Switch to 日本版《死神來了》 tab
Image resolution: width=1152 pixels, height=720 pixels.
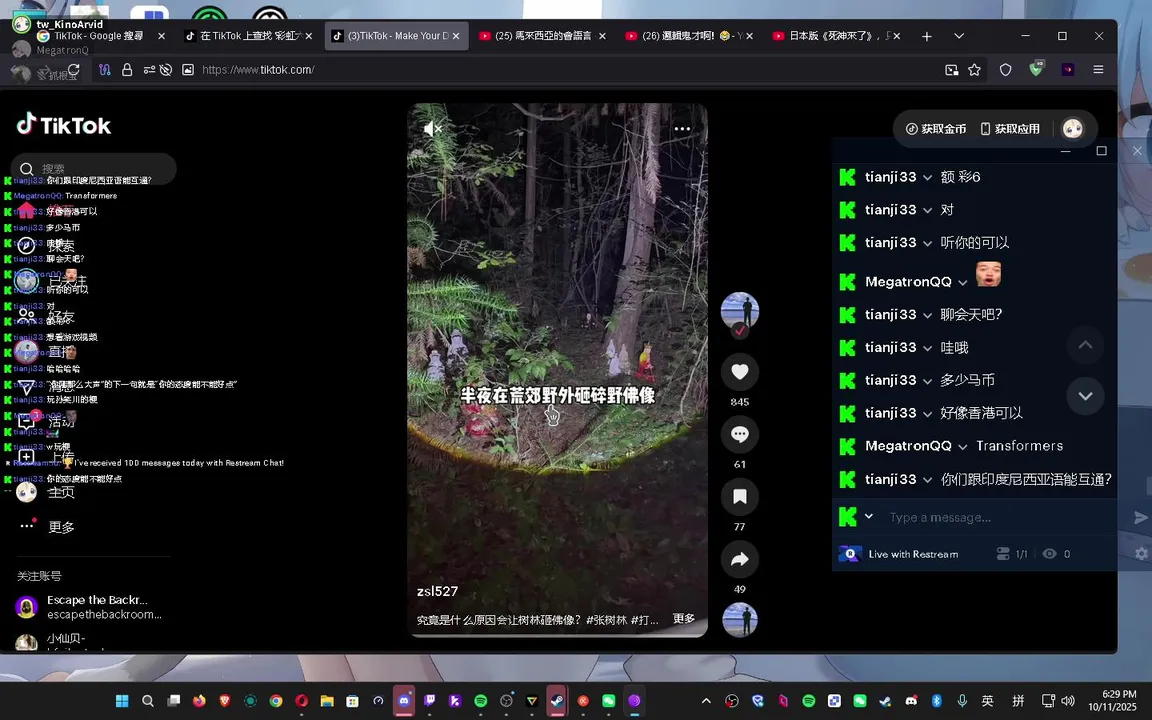click(x=836, y=36)
